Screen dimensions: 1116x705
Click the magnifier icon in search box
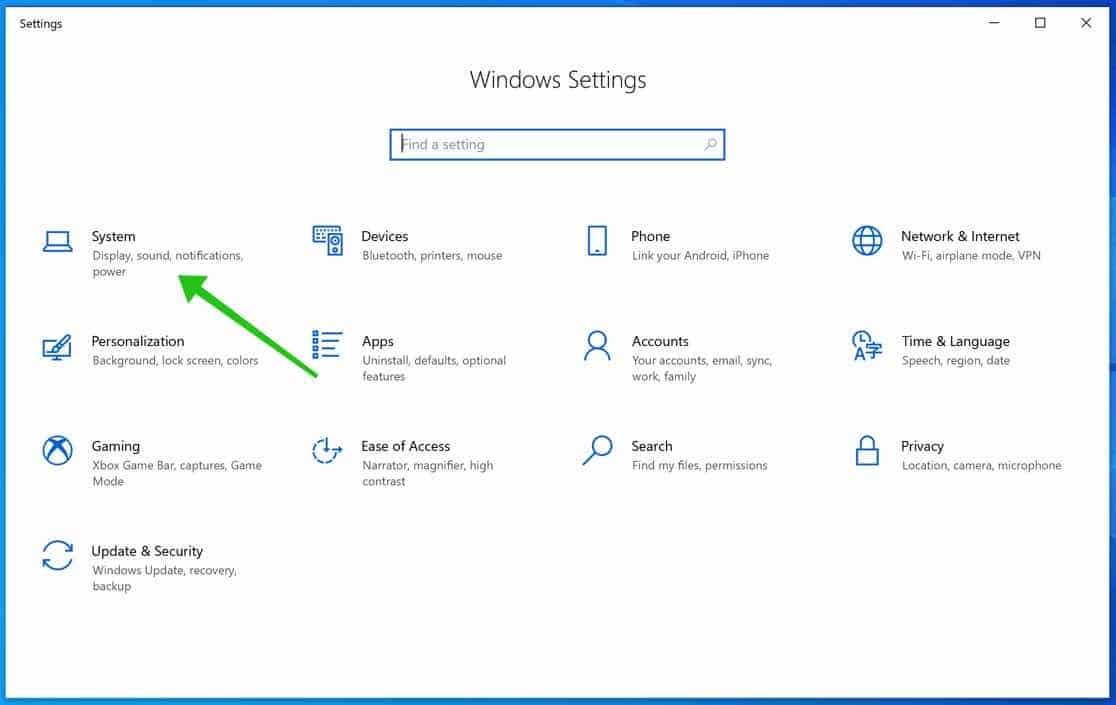click(x=710, y=144)
